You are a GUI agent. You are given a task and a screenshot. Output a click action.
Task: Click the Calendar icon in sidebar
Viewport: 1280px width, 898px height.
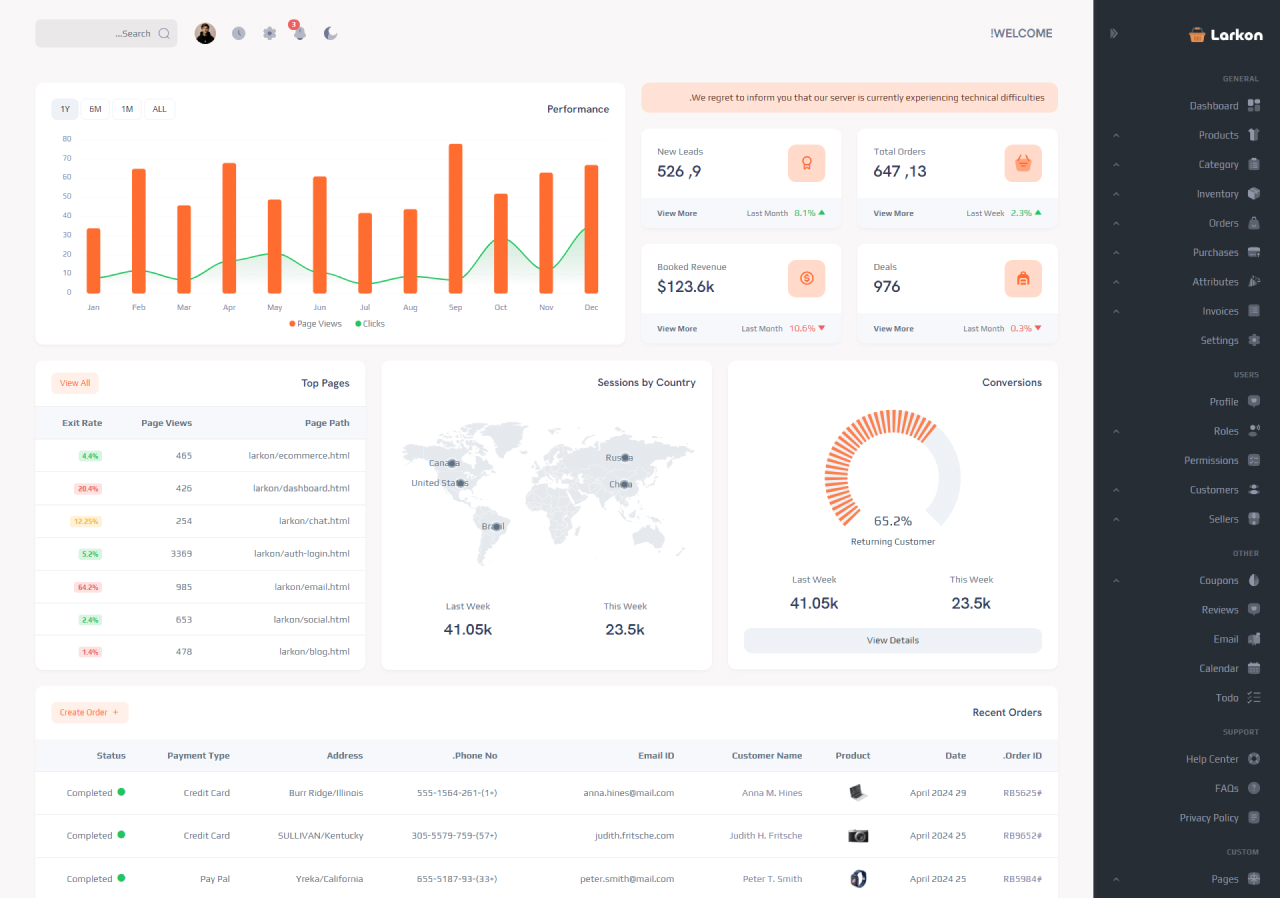[x=1254, y=668]
